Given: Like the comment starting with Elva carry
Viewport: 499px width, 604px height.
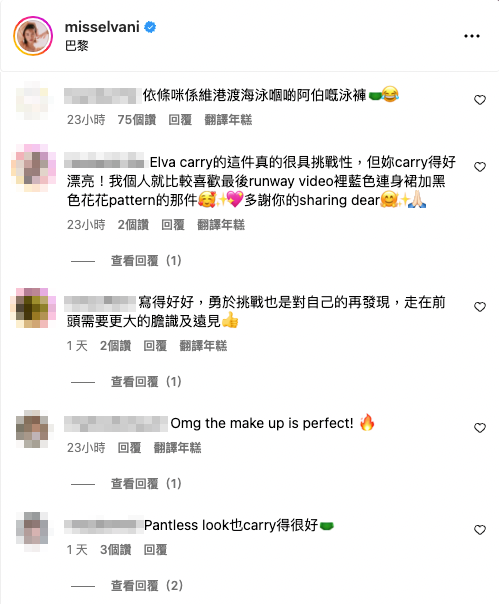Looking at the screenshot, I should [480, 167].
